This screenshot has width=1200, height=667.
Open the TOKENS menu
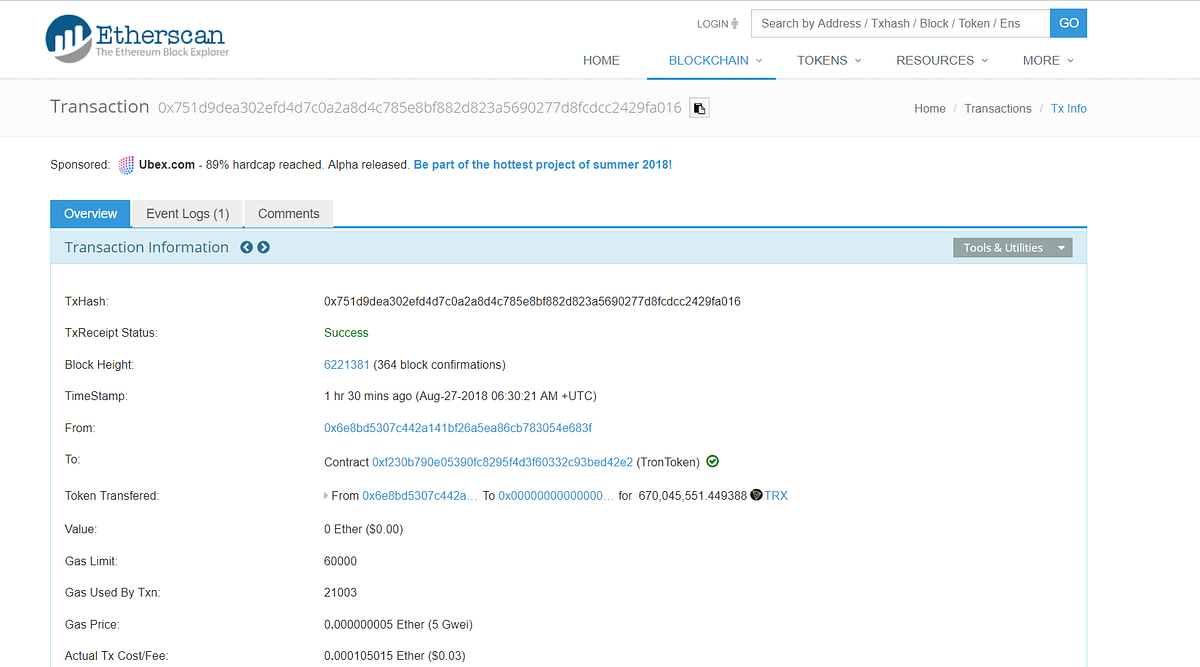tap(828, 60)
